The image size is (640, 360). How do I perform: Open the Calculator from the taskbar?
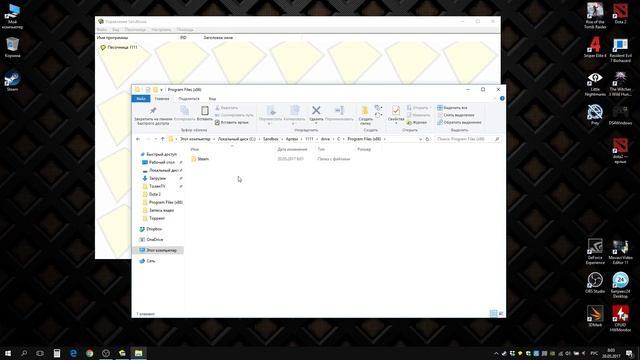[x=57, y=353]
